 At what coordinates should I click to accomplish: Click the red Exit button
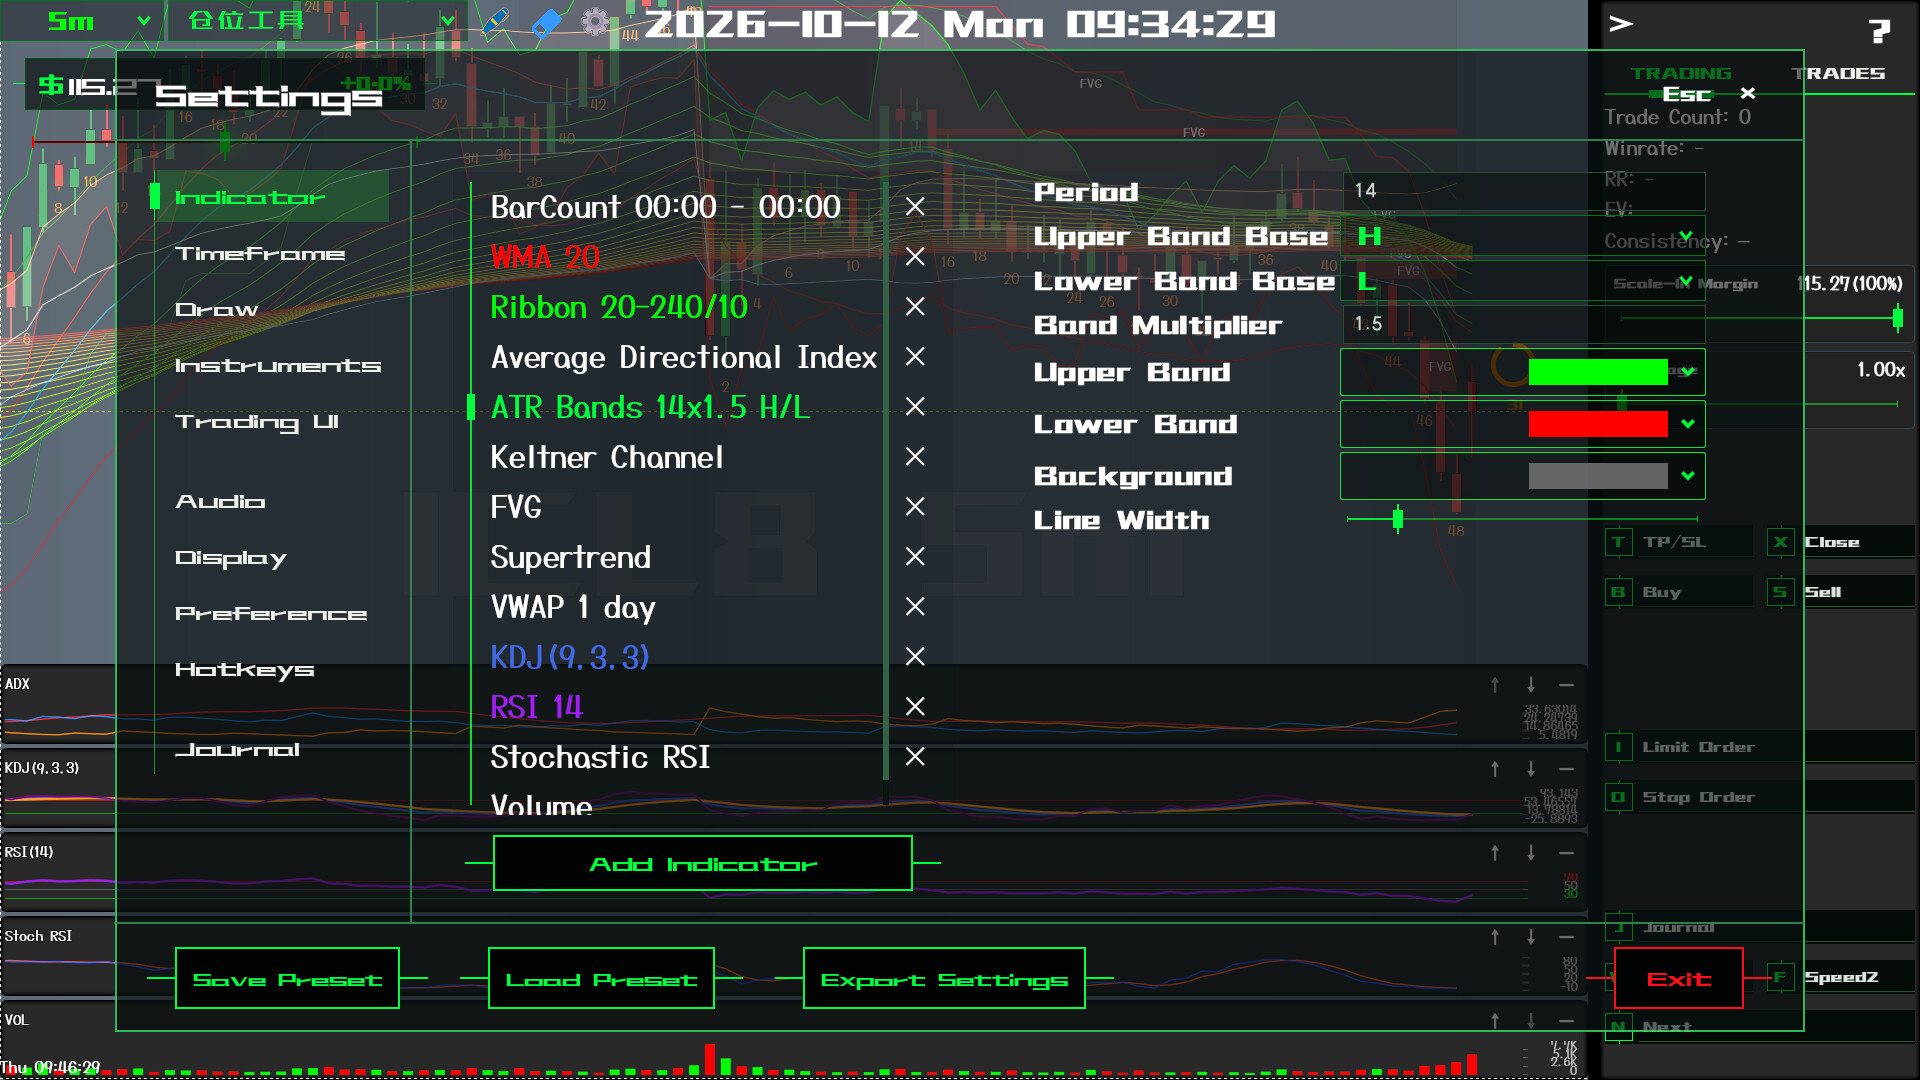[x=1679, y=978]
